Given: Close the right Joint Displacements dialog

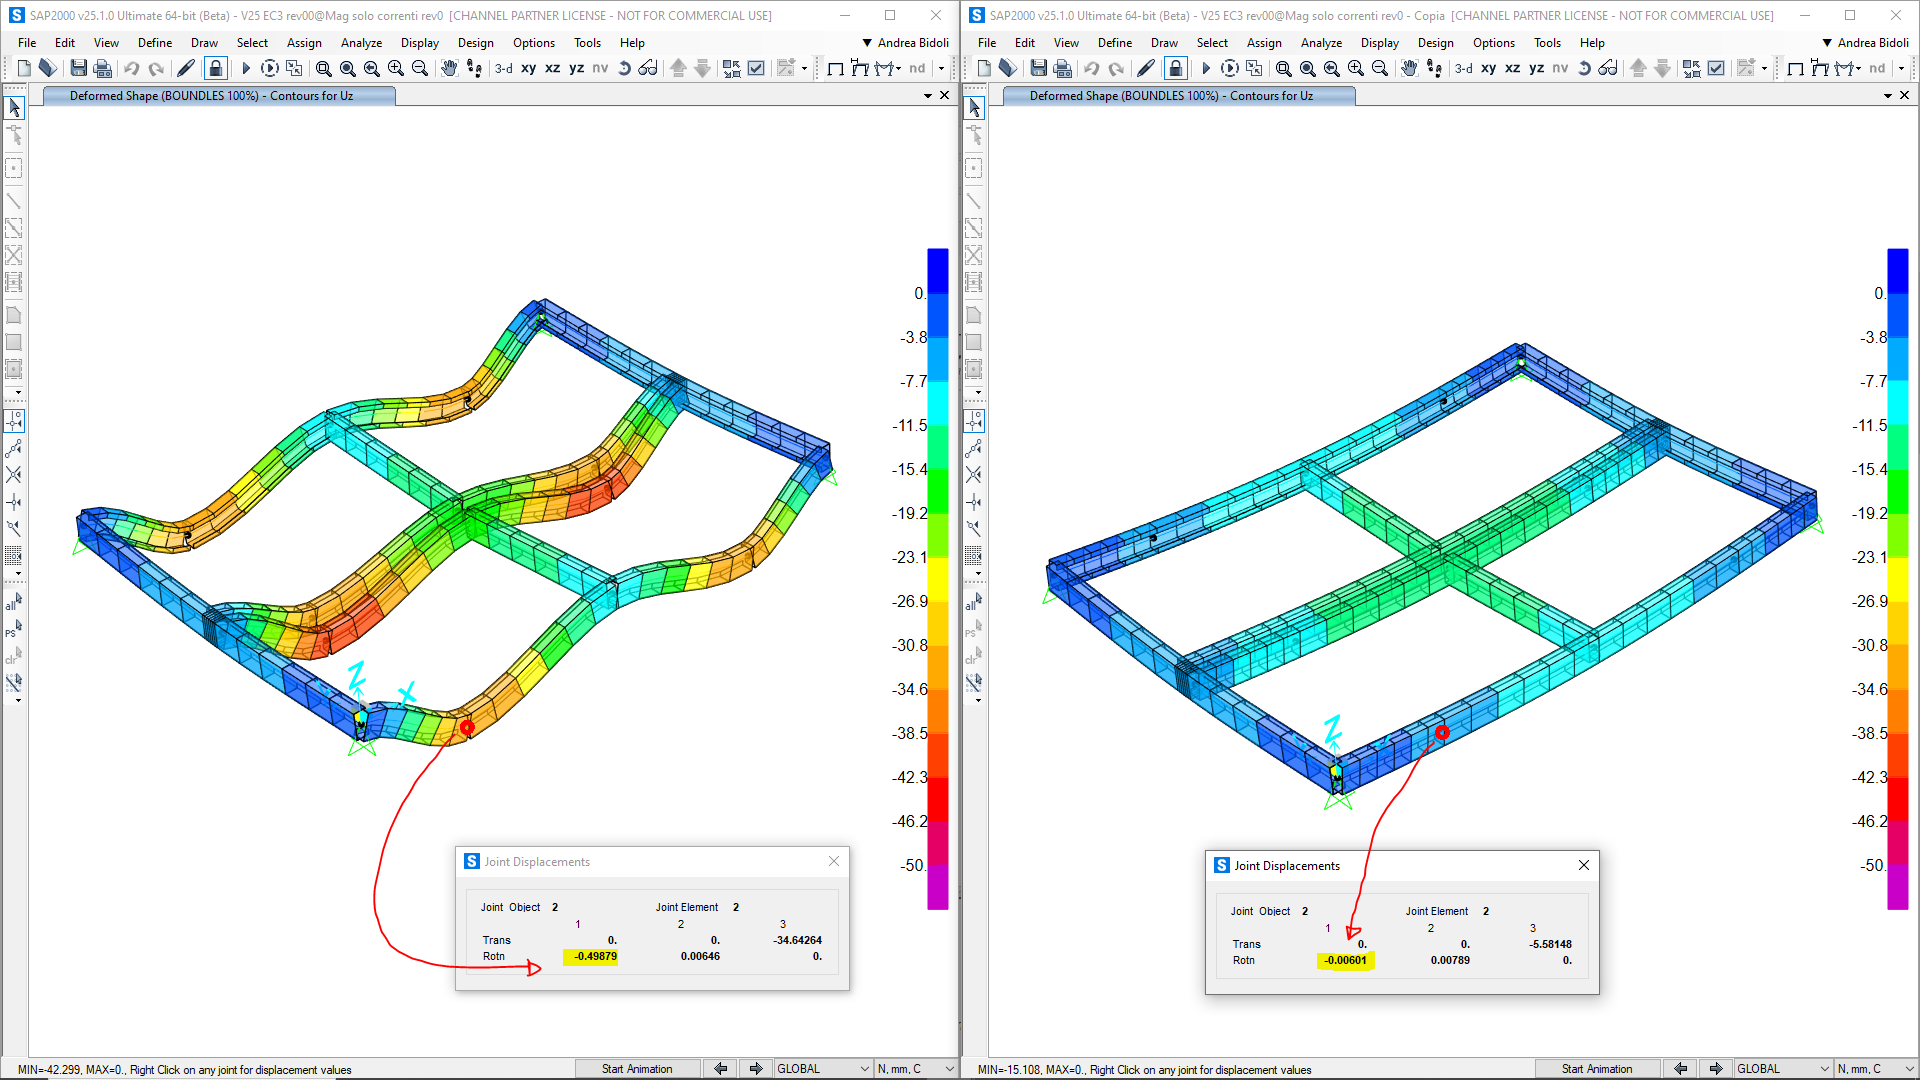Looking at the screenshot, I should coord(1583,865).
